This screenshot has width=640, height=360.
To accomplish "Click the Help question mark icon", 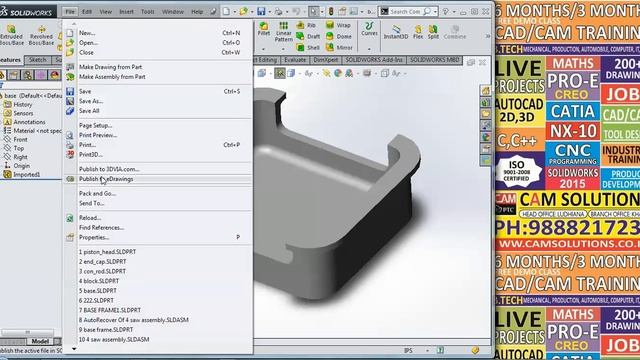I will point(446,11).
